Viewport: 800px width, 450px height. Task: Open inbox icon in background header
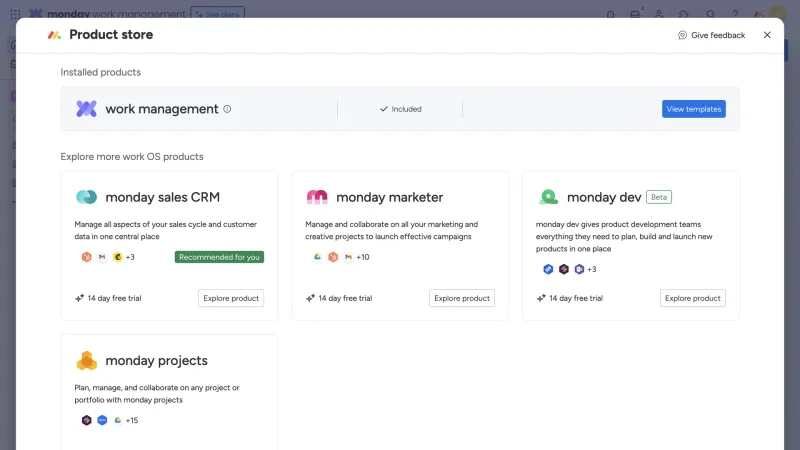pyautogui.click(x=635, y=14)
